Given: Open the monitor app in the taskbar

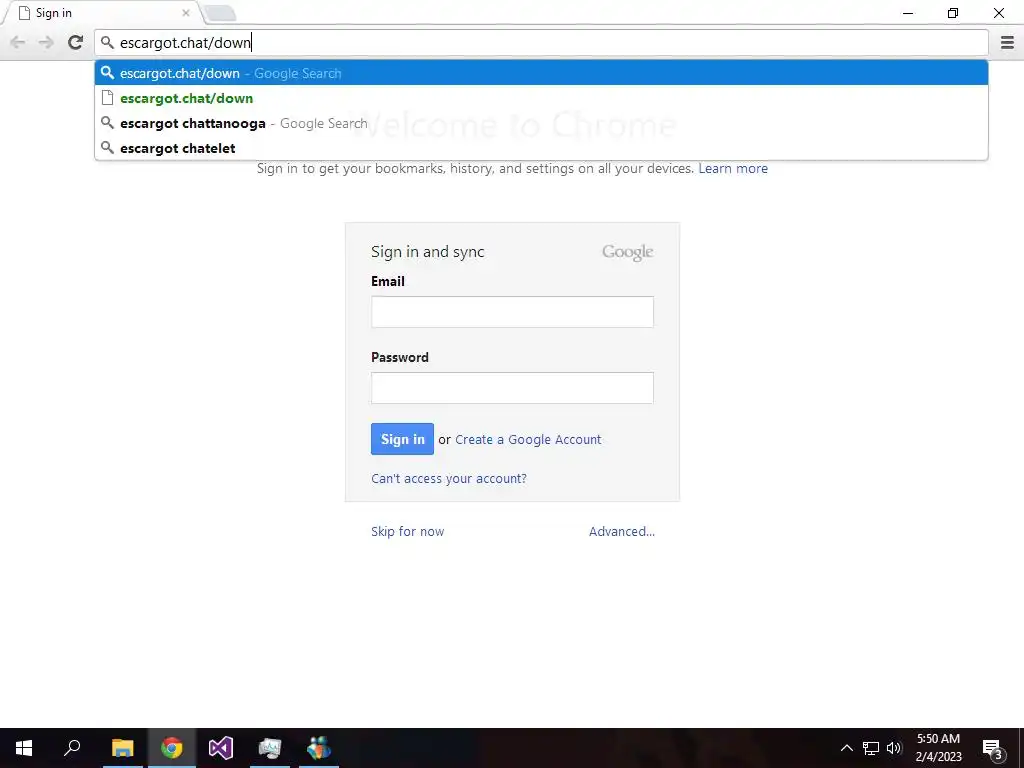Looking at the screenshot, I should [x=270, y=748].
